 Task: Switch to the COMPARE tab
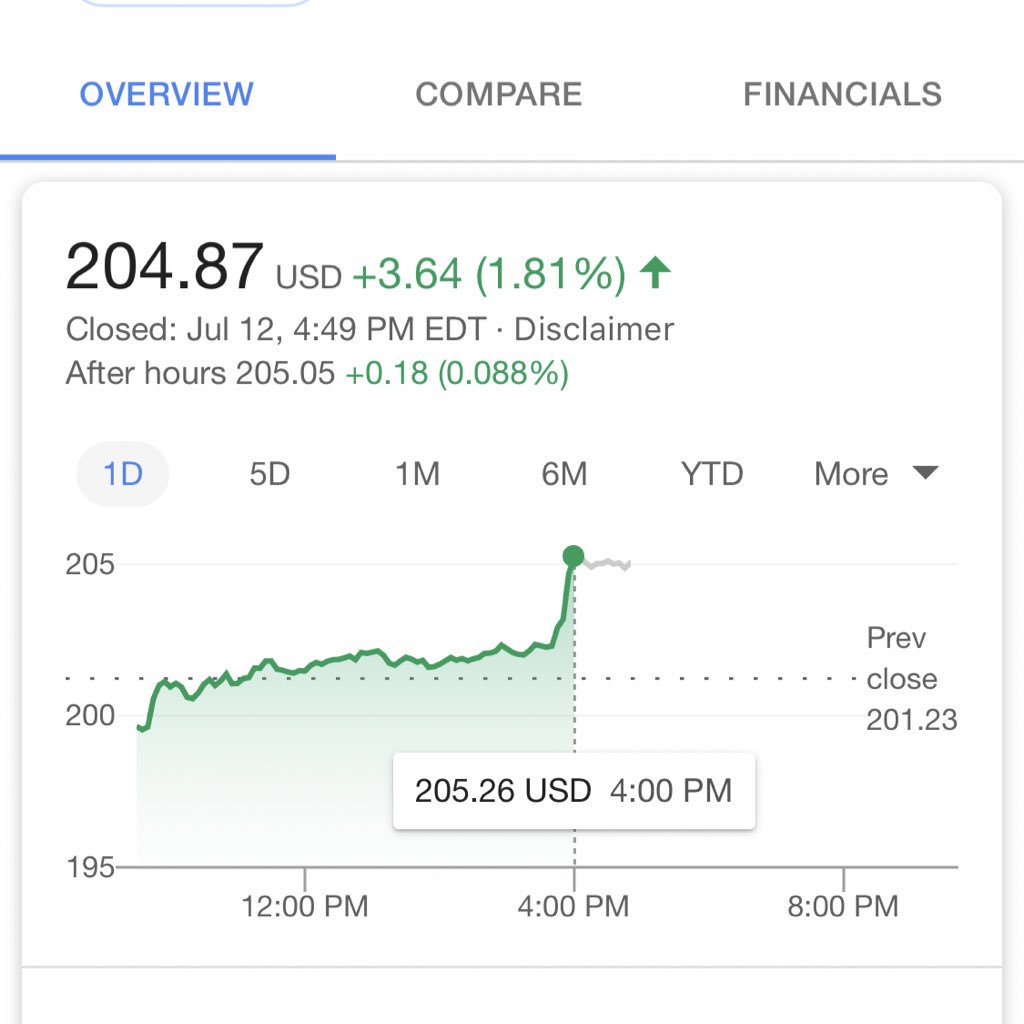[498, 95]
